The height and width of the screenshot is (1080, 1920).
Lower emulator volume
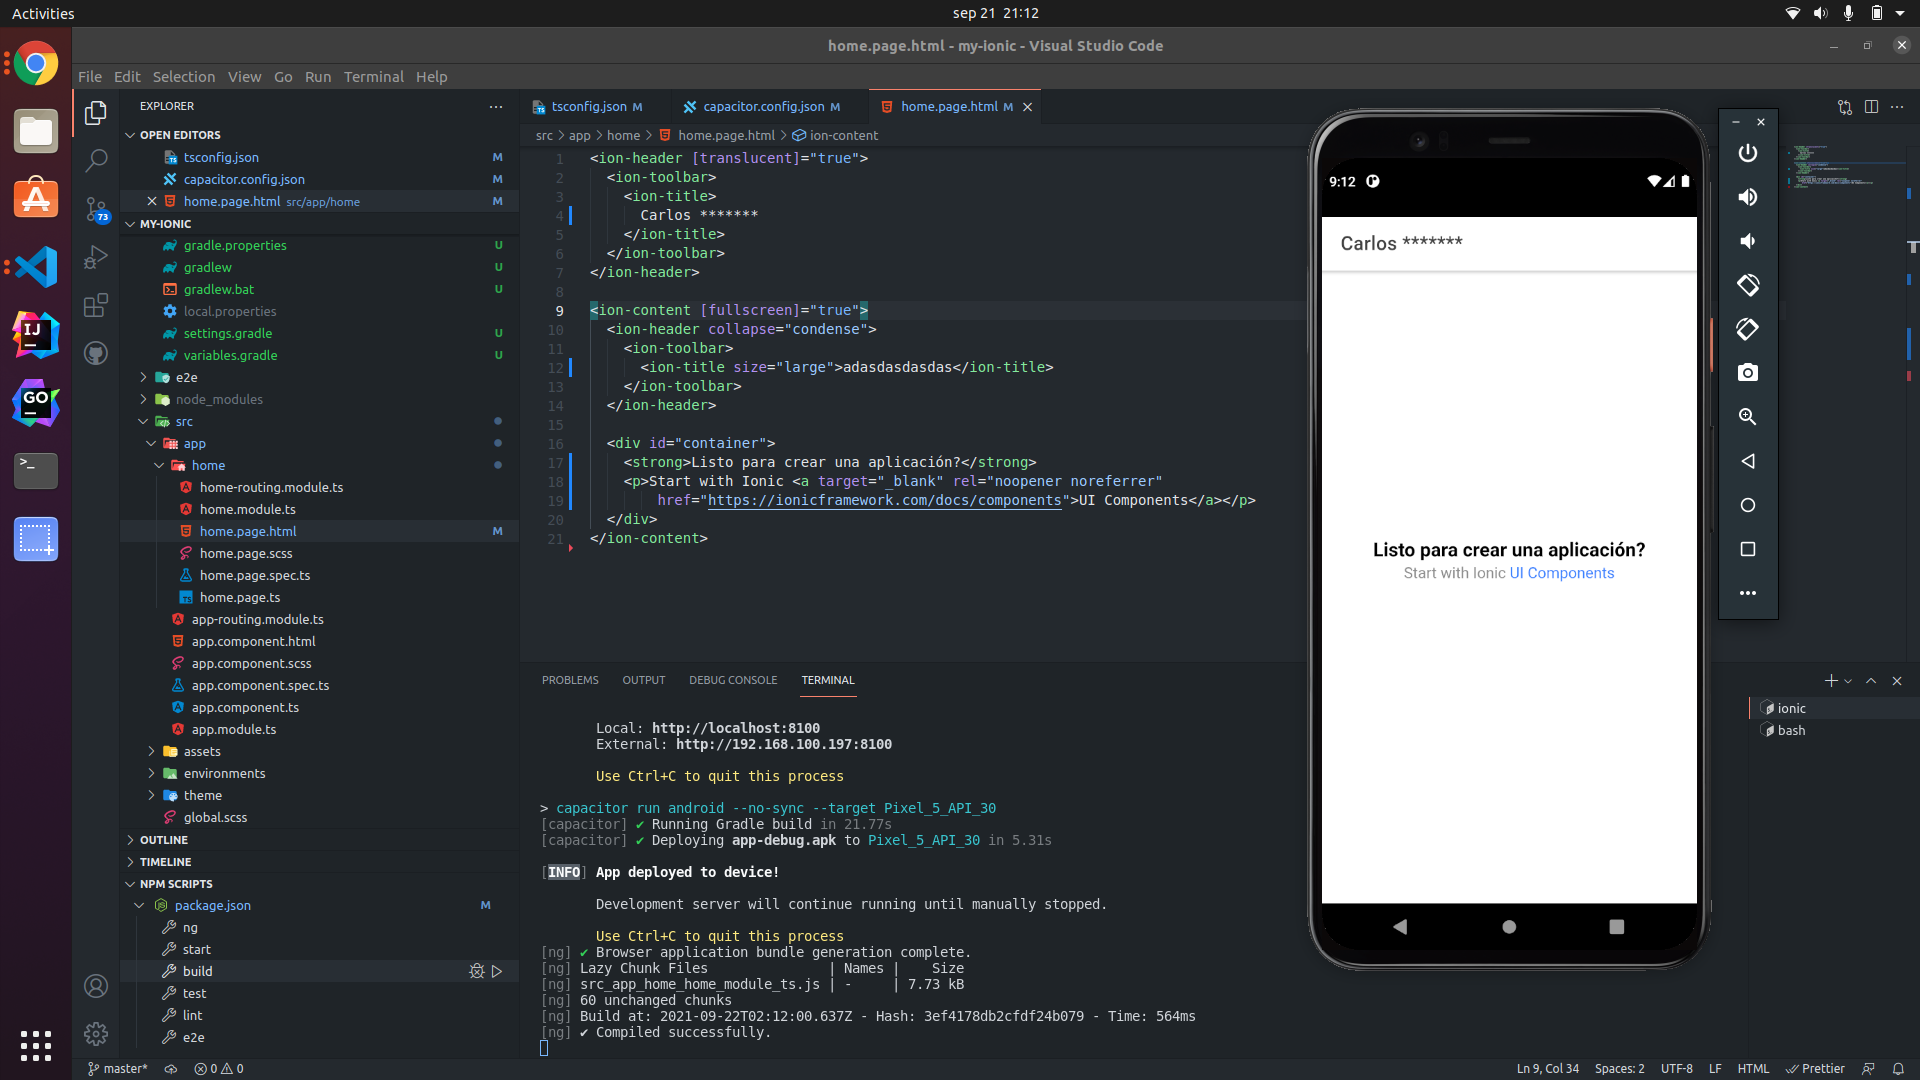tap(1747, 241)
